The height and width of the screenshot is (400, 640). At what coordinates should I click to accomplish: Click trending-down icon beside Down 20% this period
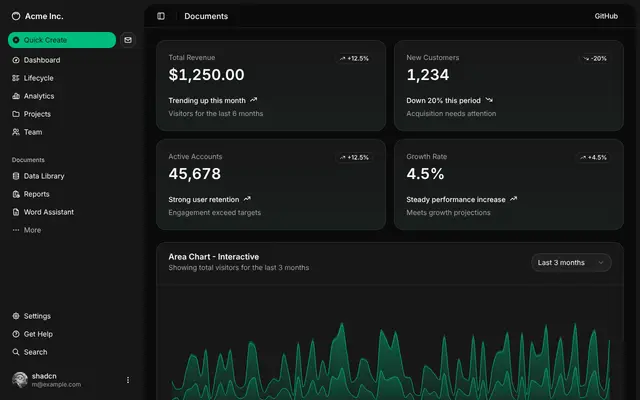(x=489, y=100)
